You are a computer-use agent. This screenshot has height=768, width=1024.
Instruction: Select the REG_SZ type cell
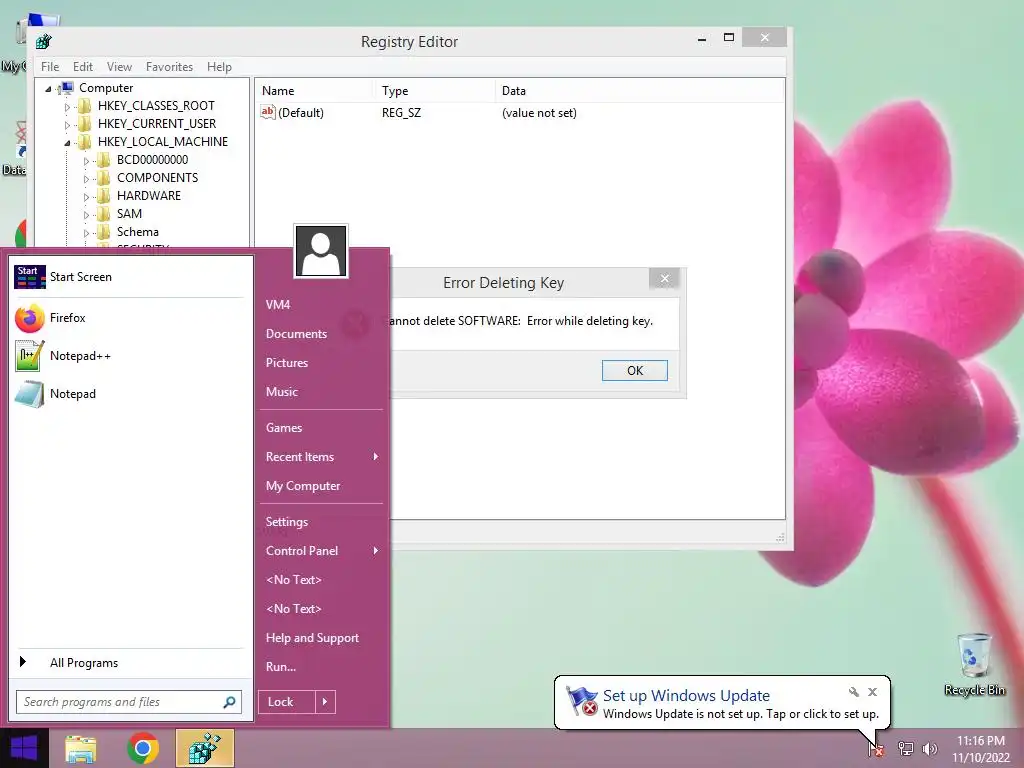click(401, 113)
